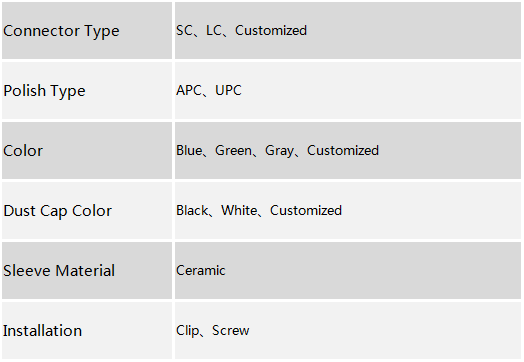Select the Blue, Green, Gray, Customized cell

point(348,150)
